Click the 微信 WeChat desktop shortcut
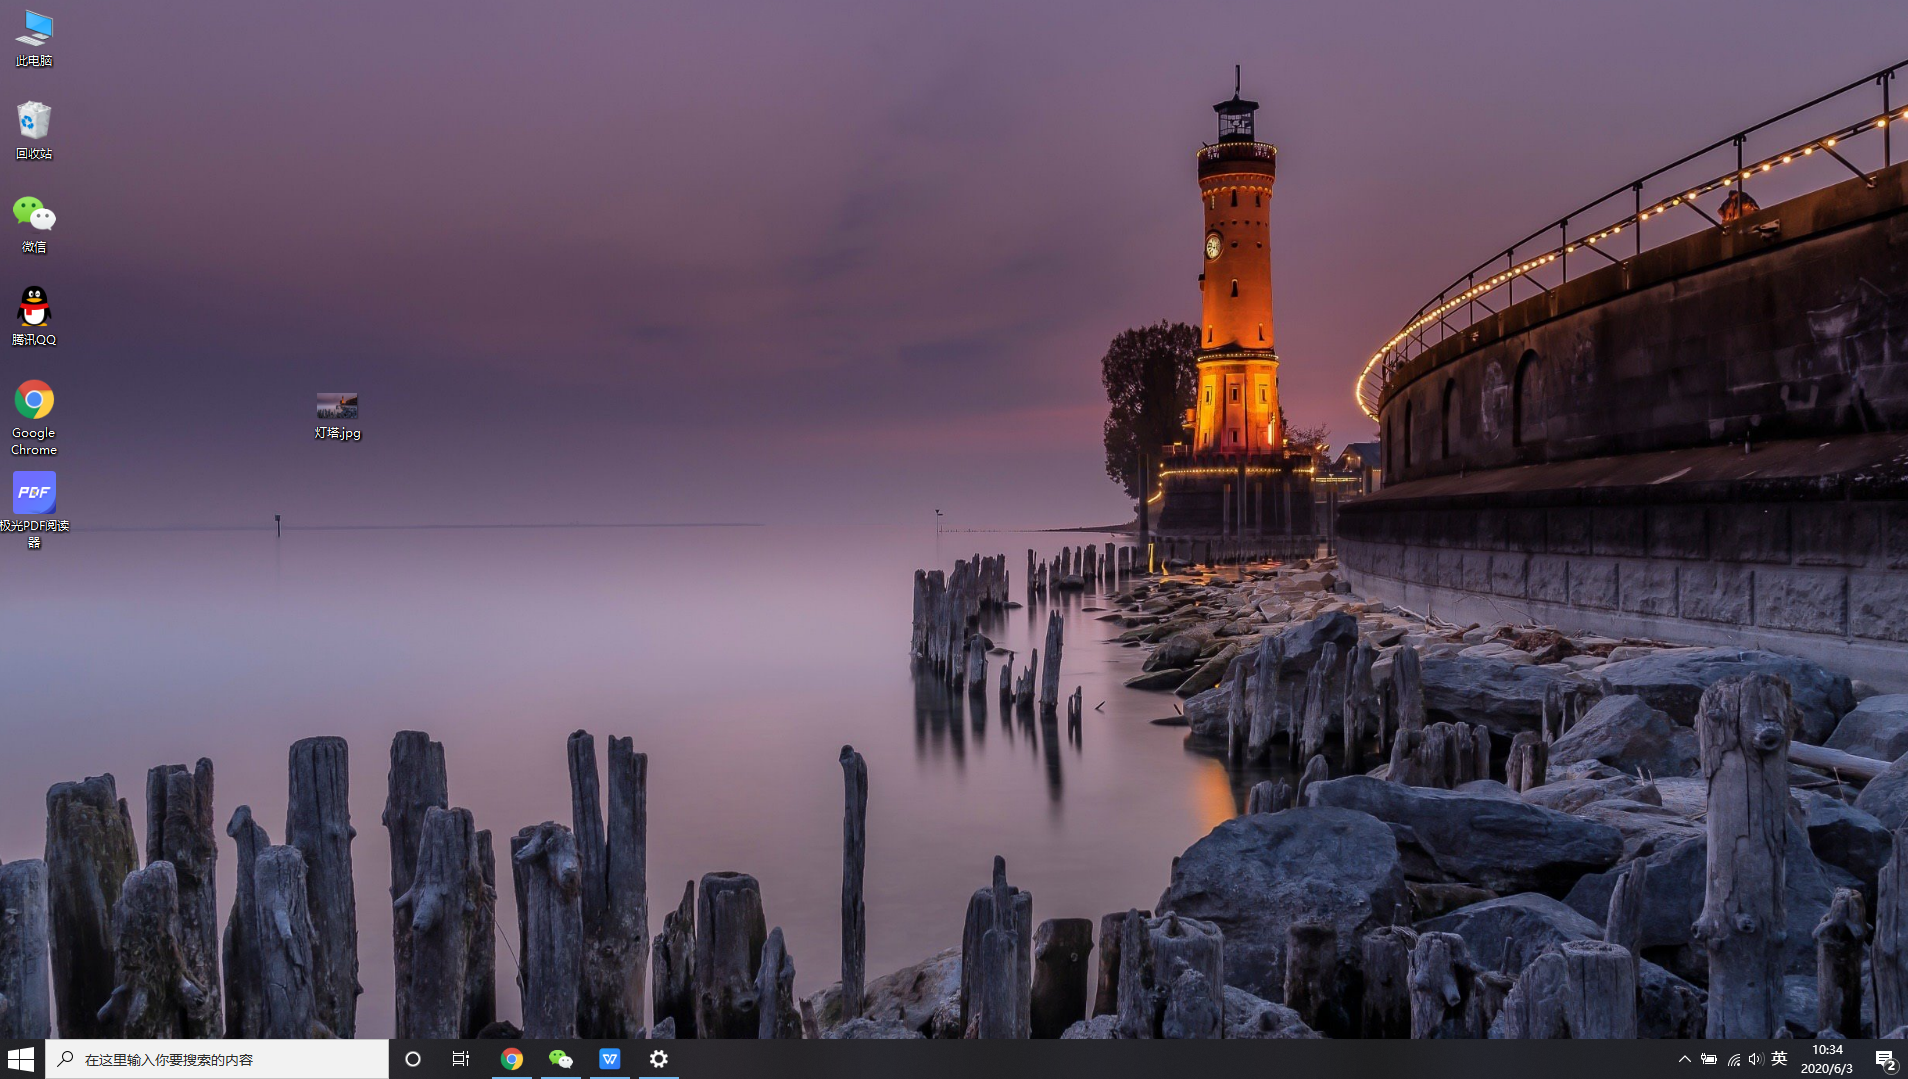 [34, 223]
